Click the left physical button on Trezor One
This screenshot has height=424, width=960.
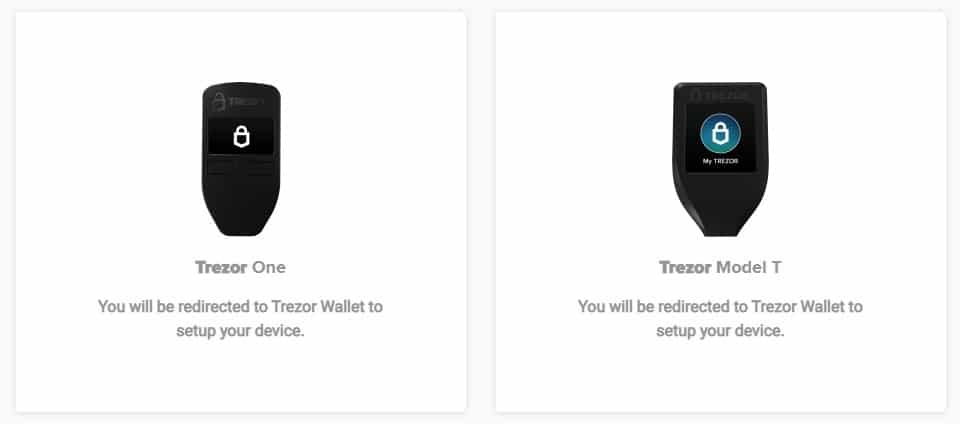[x=223, y=168]
